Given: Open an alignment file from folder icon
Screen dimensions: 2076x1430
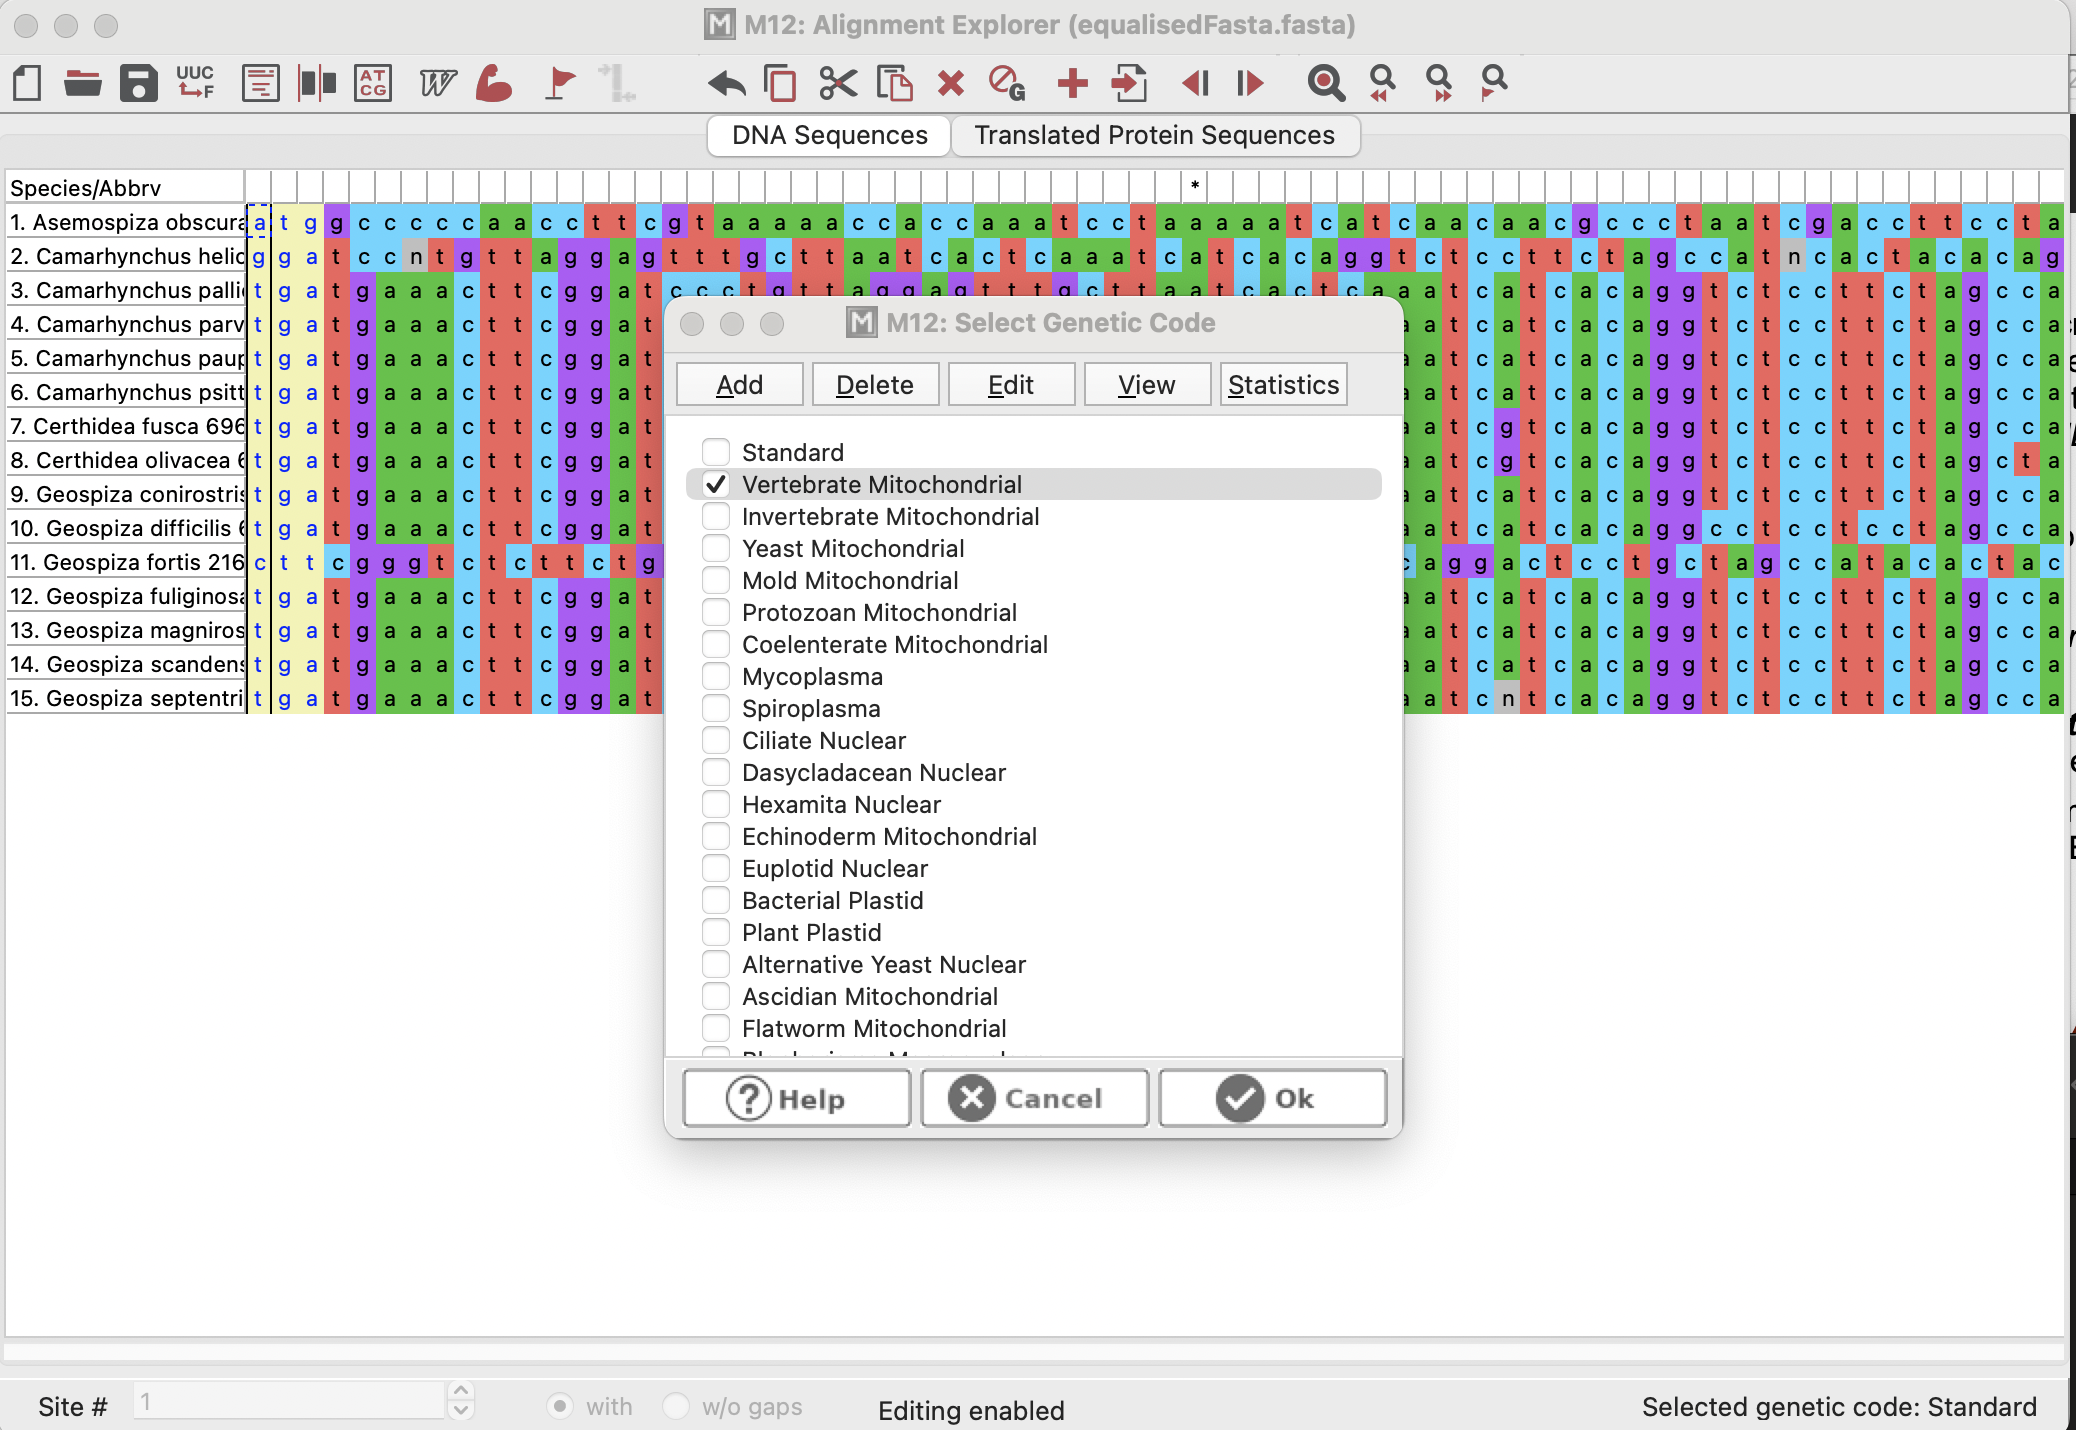Looking at the screenshot, I should coord(82,83).
